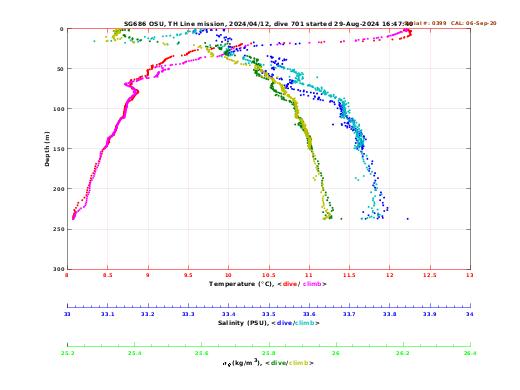Click the 10.5 temperature tick label
Viewport: 520px width, 390px height.
tap(269, 275)
